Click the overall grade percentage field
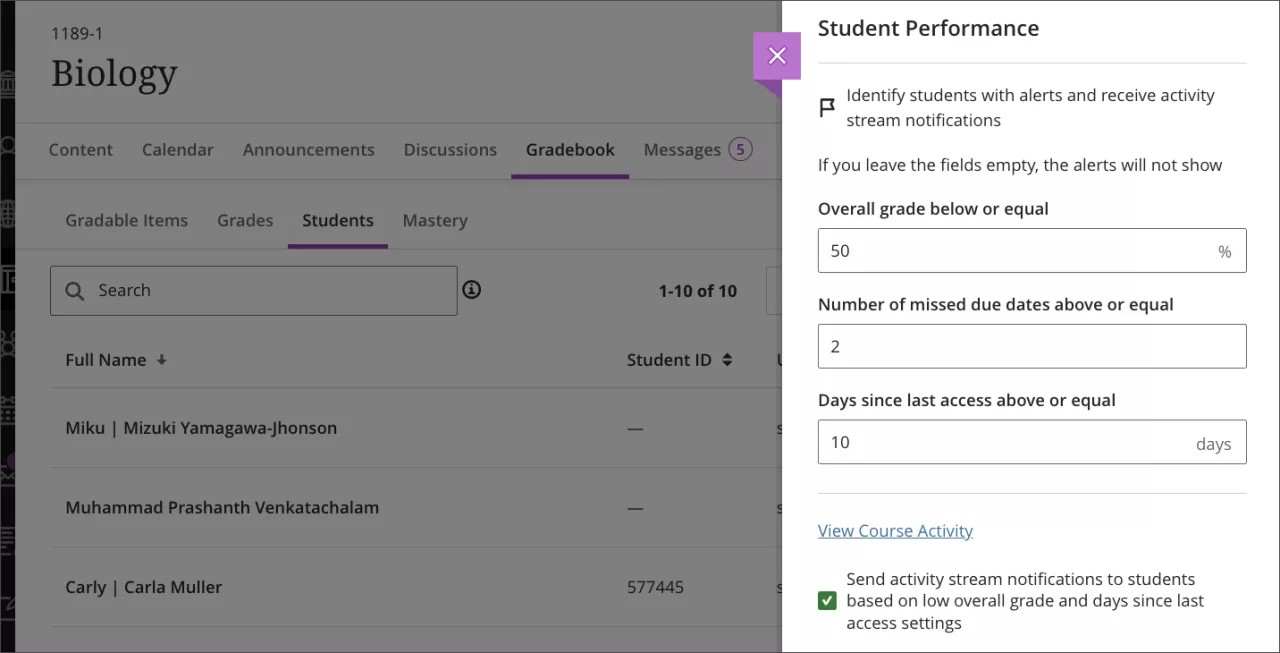Viewport: 1280px width, 653px height. click(1032, 250)
